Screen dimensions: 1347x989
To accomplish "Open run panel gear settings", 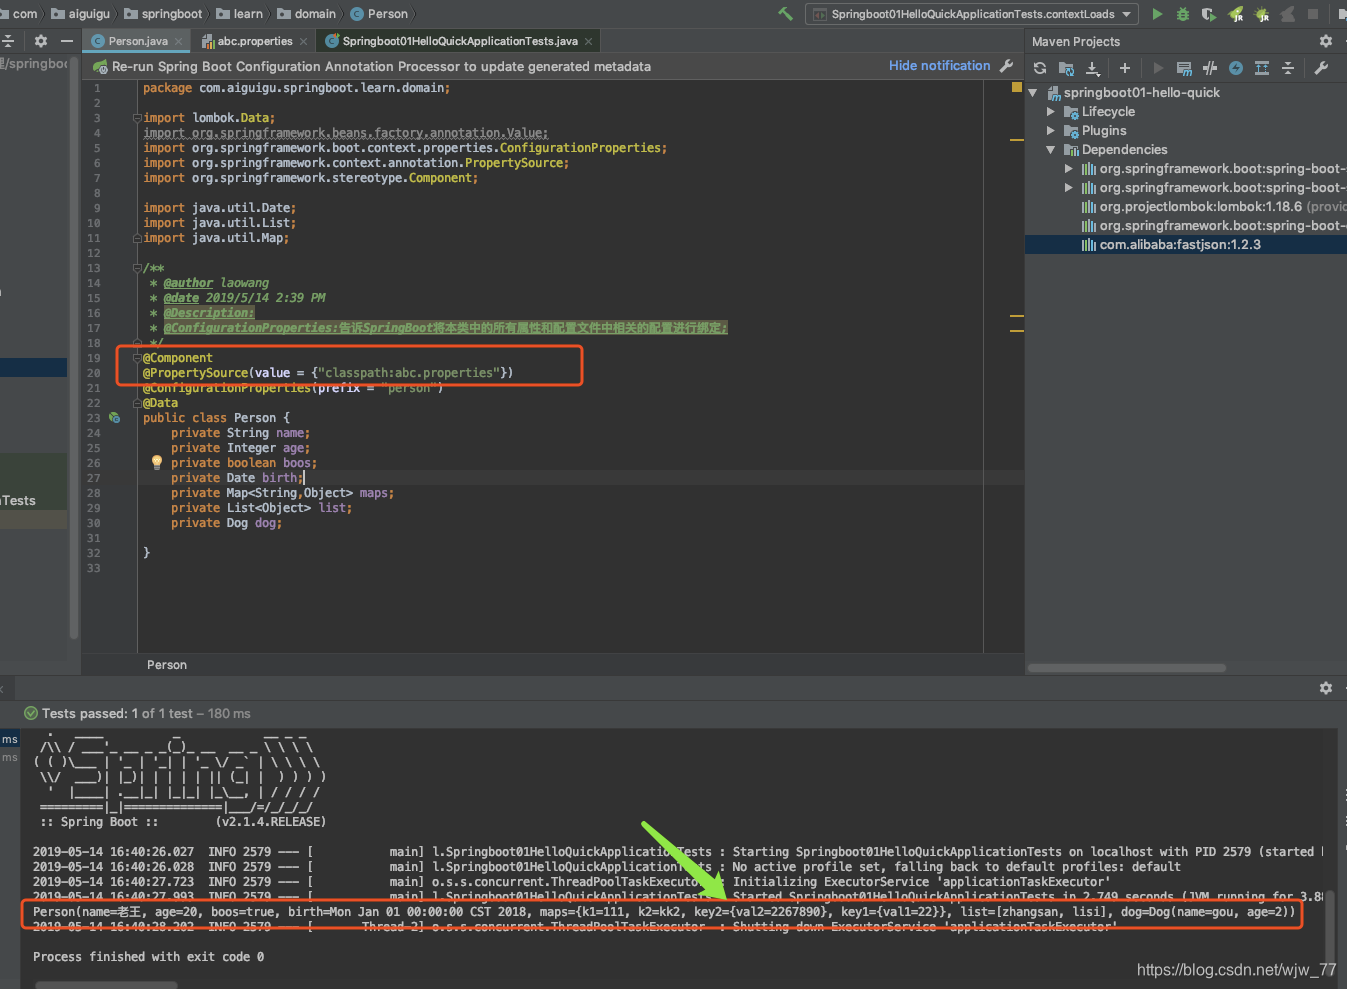I will tap(1326, 688).
